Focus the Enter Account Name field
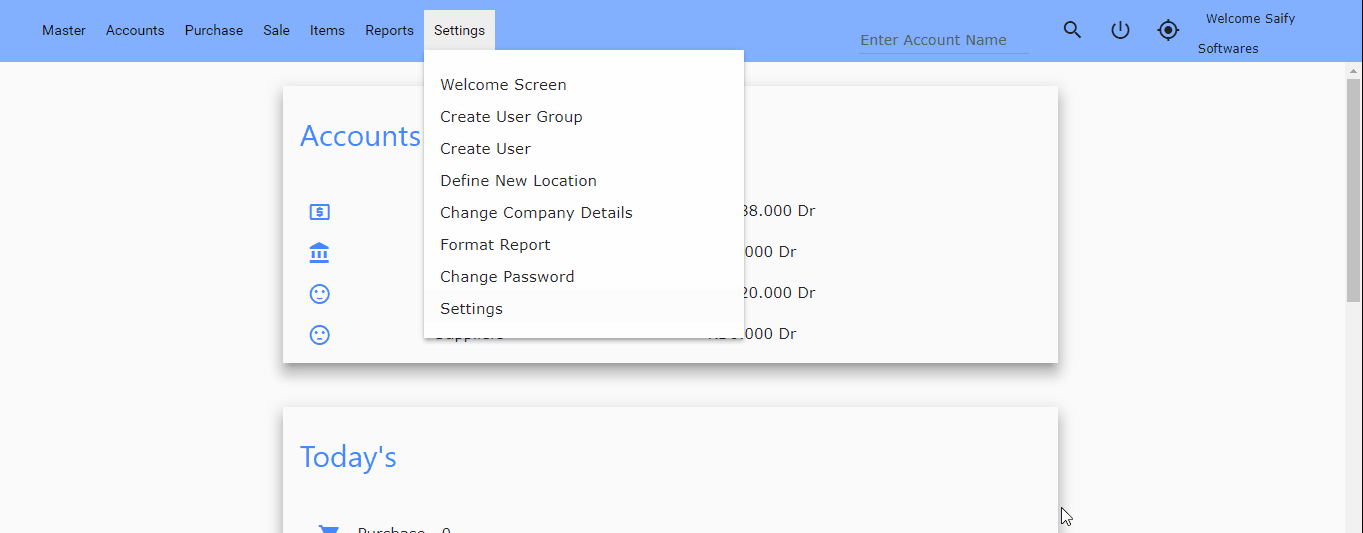 pos(942,40)
